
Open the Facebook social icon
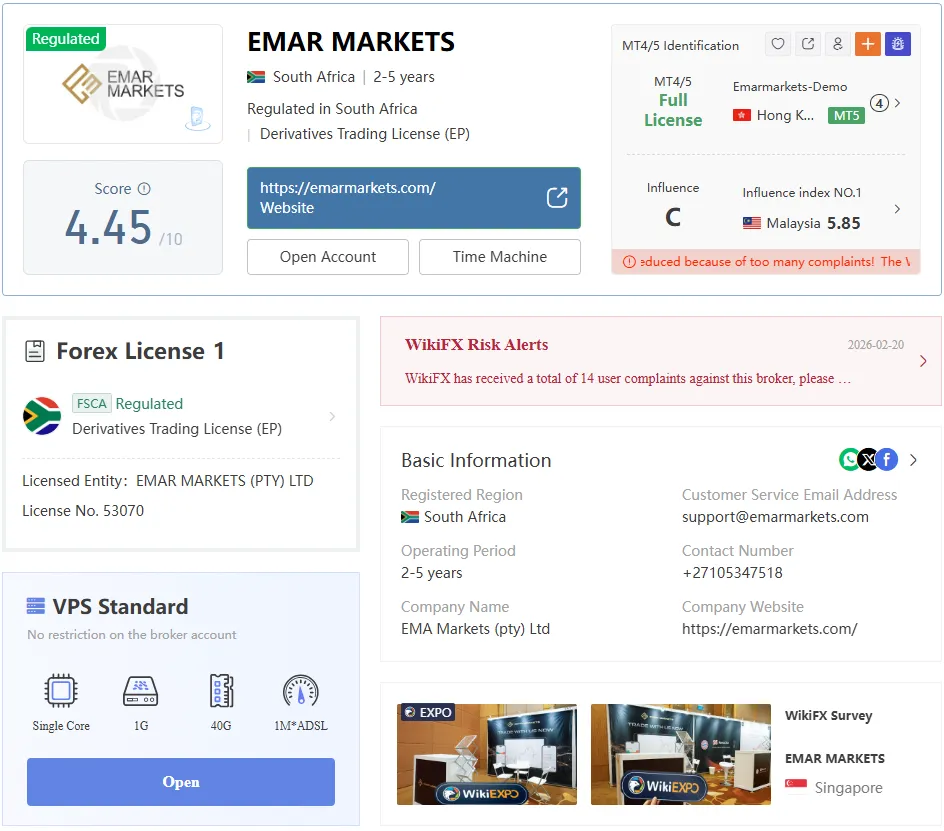886,460
